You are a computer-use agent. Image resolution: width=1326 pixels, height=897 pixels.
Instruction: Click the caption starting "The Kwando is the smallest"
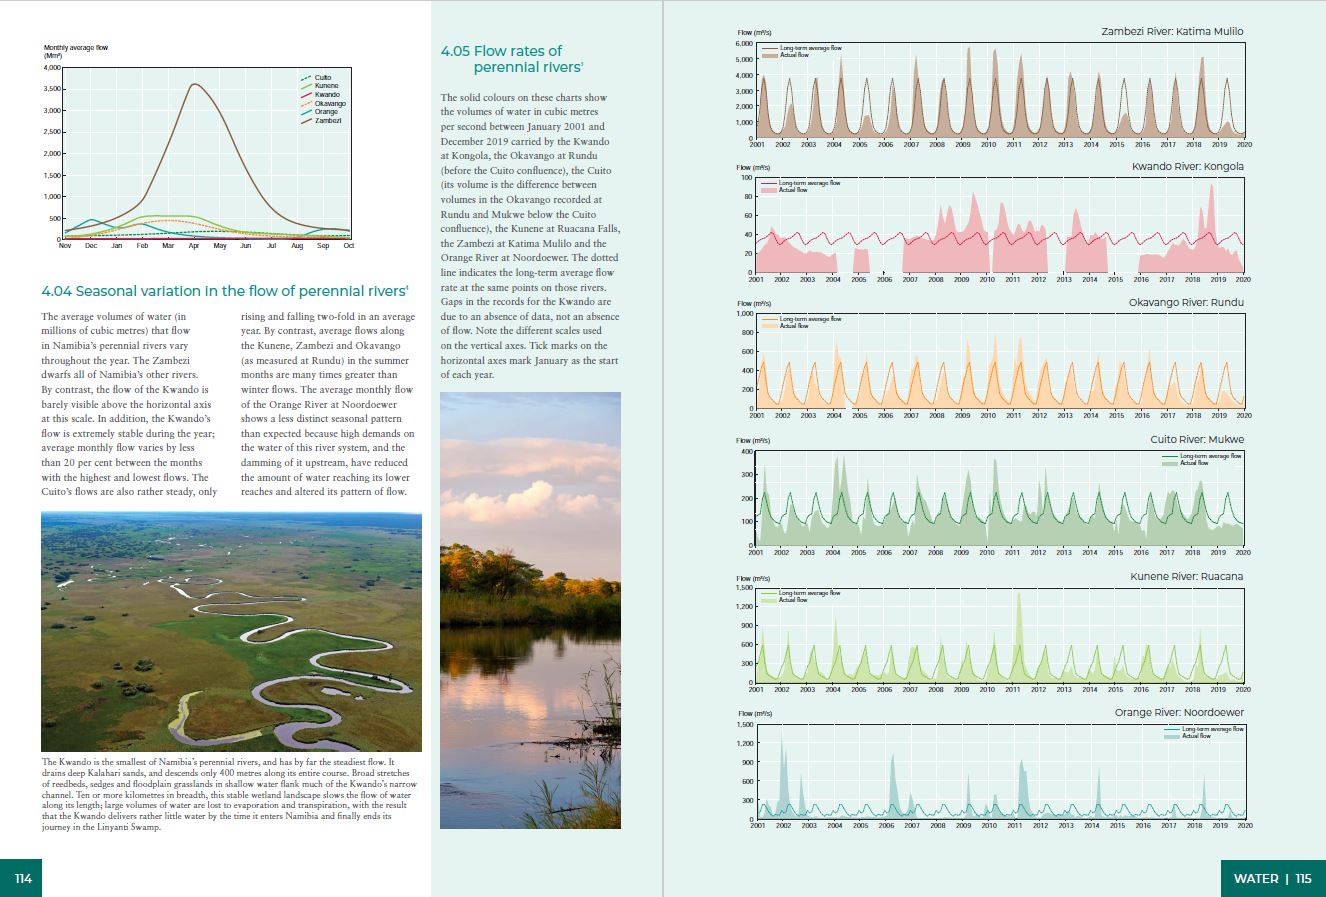click(x=229, y=795)
